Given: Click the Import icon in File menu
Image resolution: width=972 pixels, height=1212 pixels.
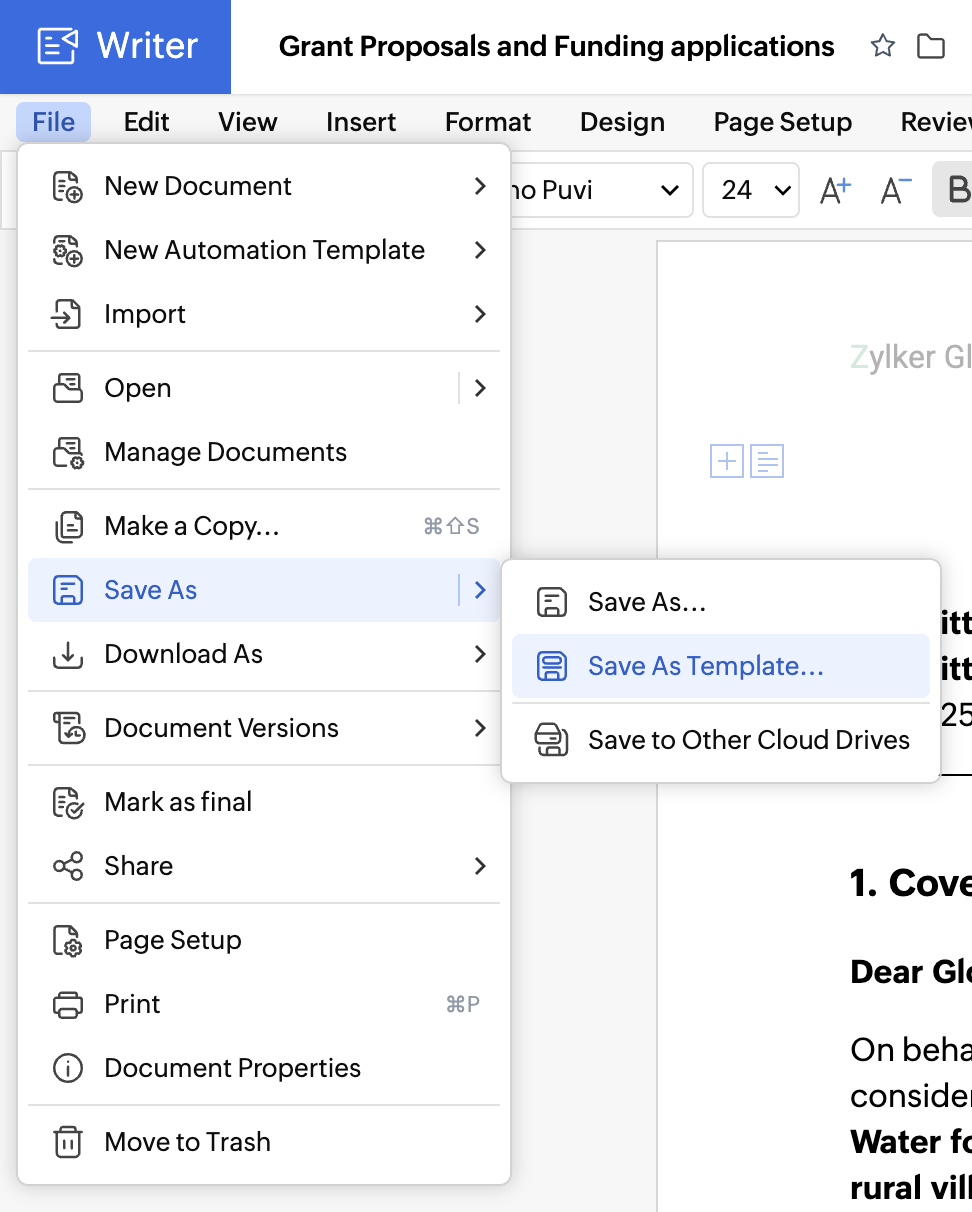Looking at the screenshot, I should tap(67, 314).
